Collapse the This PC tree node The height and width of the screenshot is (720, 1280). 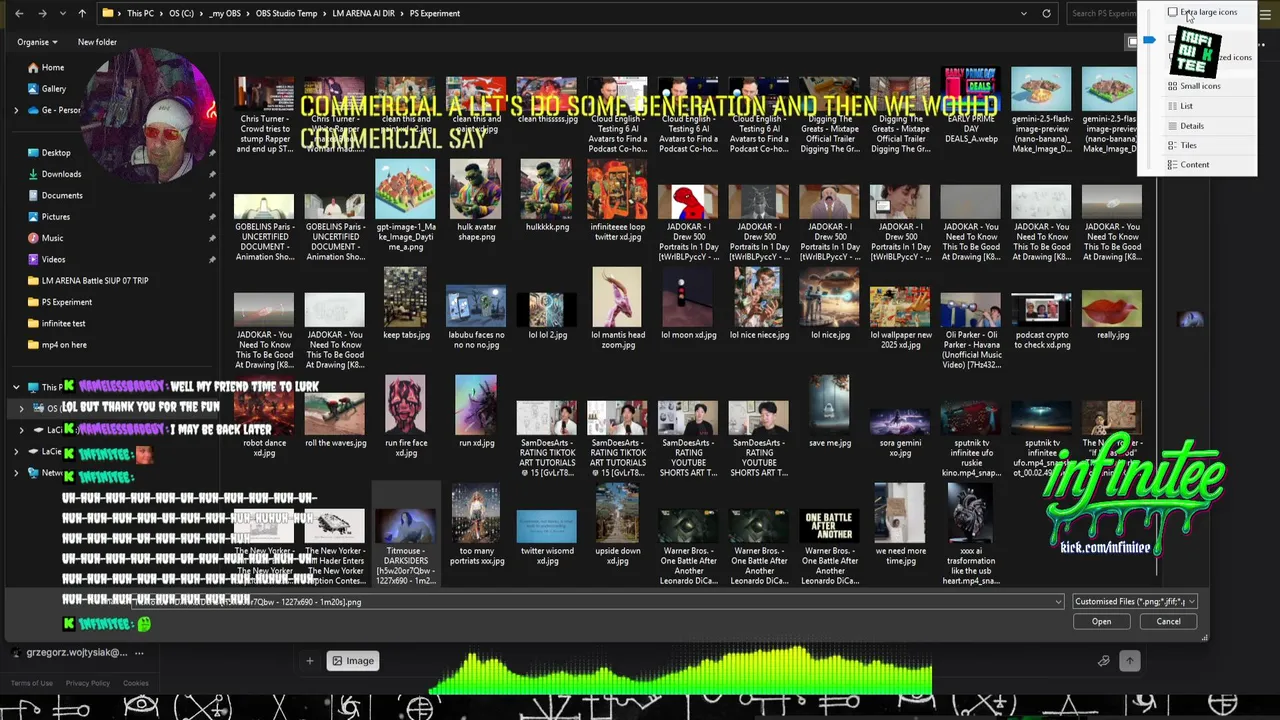[x=16, y=387]
